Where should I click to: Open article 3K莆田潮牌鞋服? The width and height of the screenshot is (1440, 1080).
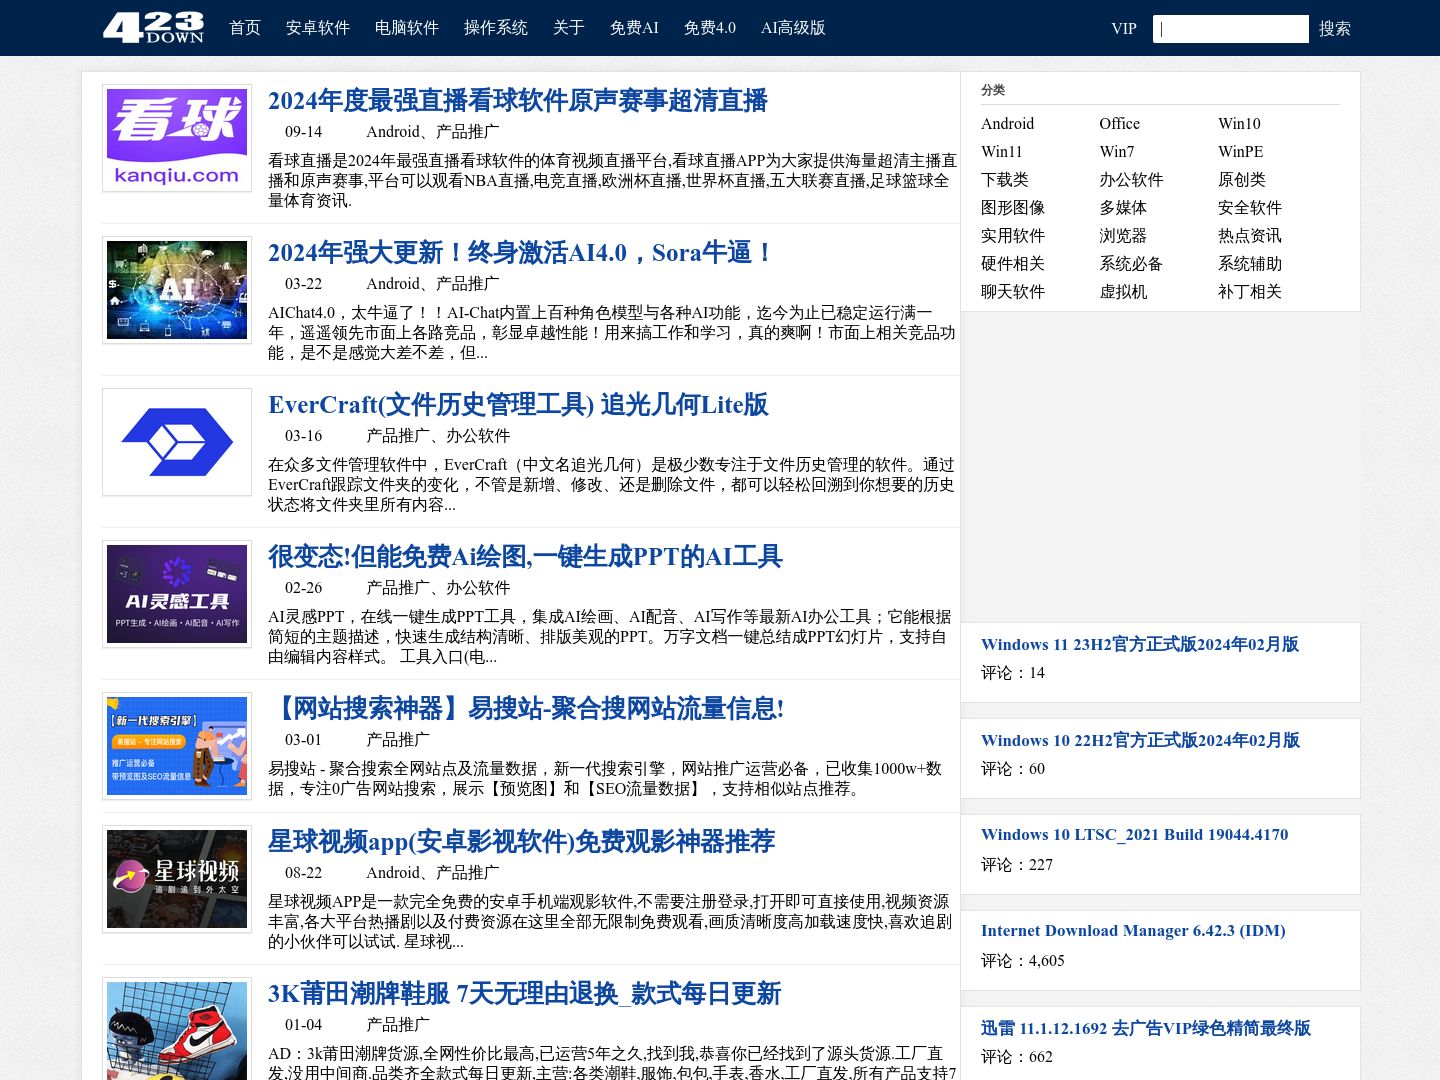(x=524, y=993)
